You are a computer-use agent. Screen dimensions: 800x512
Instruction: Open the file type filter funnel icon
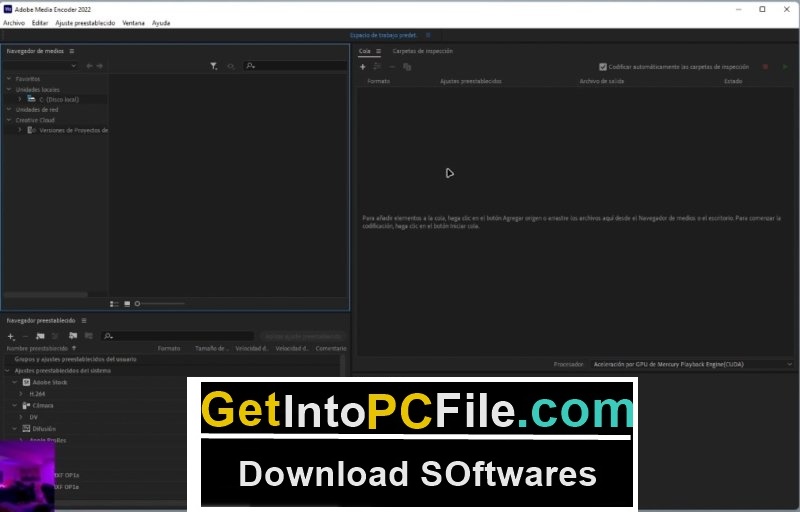(x=214, y=66)
